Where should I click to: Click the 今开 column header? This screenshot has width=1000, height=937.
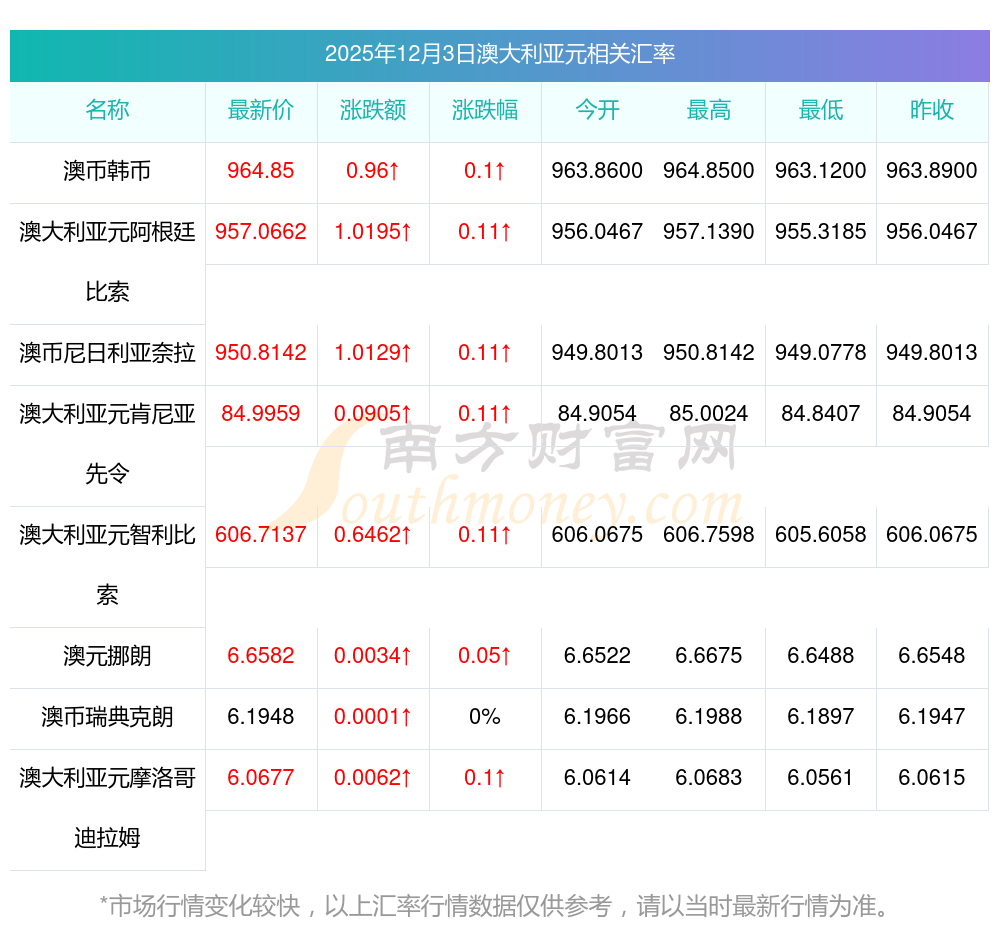point(597,111)
